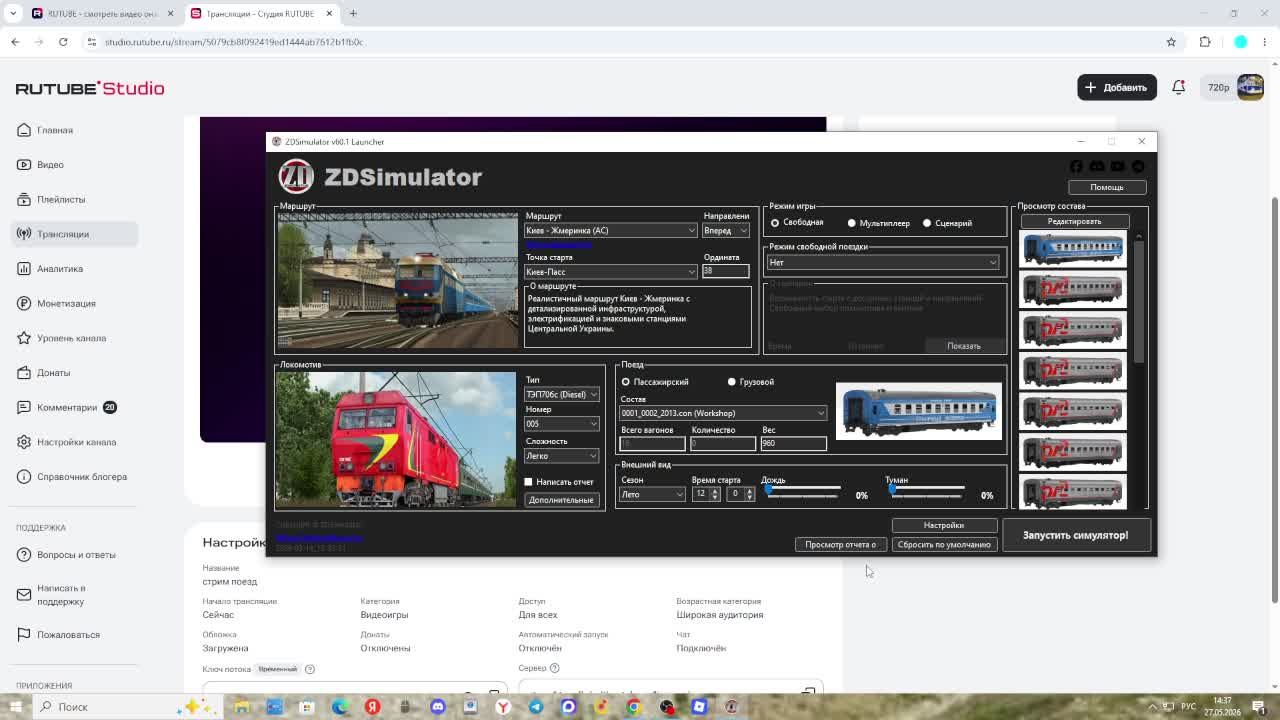Enable the Написать отчет checkbox
The width and height of the screenshot is (1280, 720).
(529, 482)
